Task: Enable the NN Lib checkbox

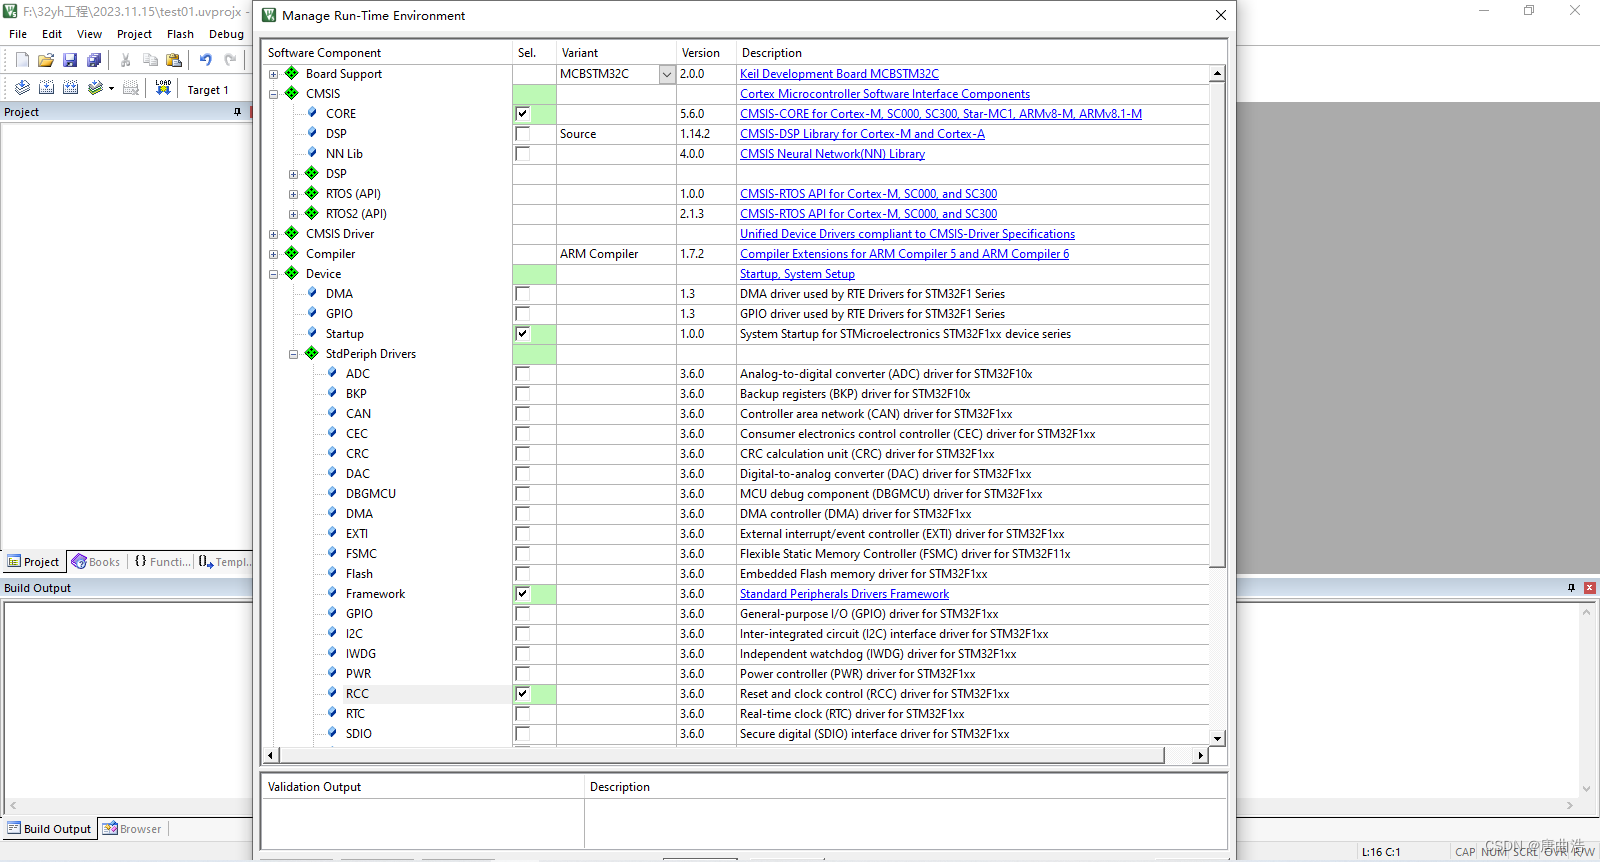Action: coord(523,154)
